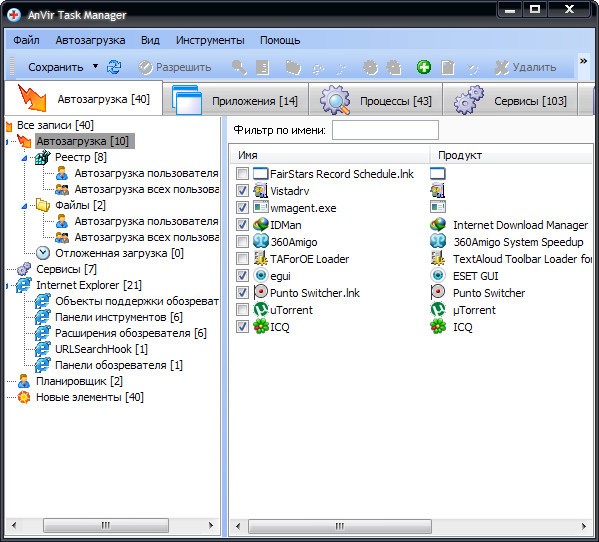Select URLSearchHook [1] tree item
The height and width of the screenshot is (542, 599).
[x=101, y=349]
